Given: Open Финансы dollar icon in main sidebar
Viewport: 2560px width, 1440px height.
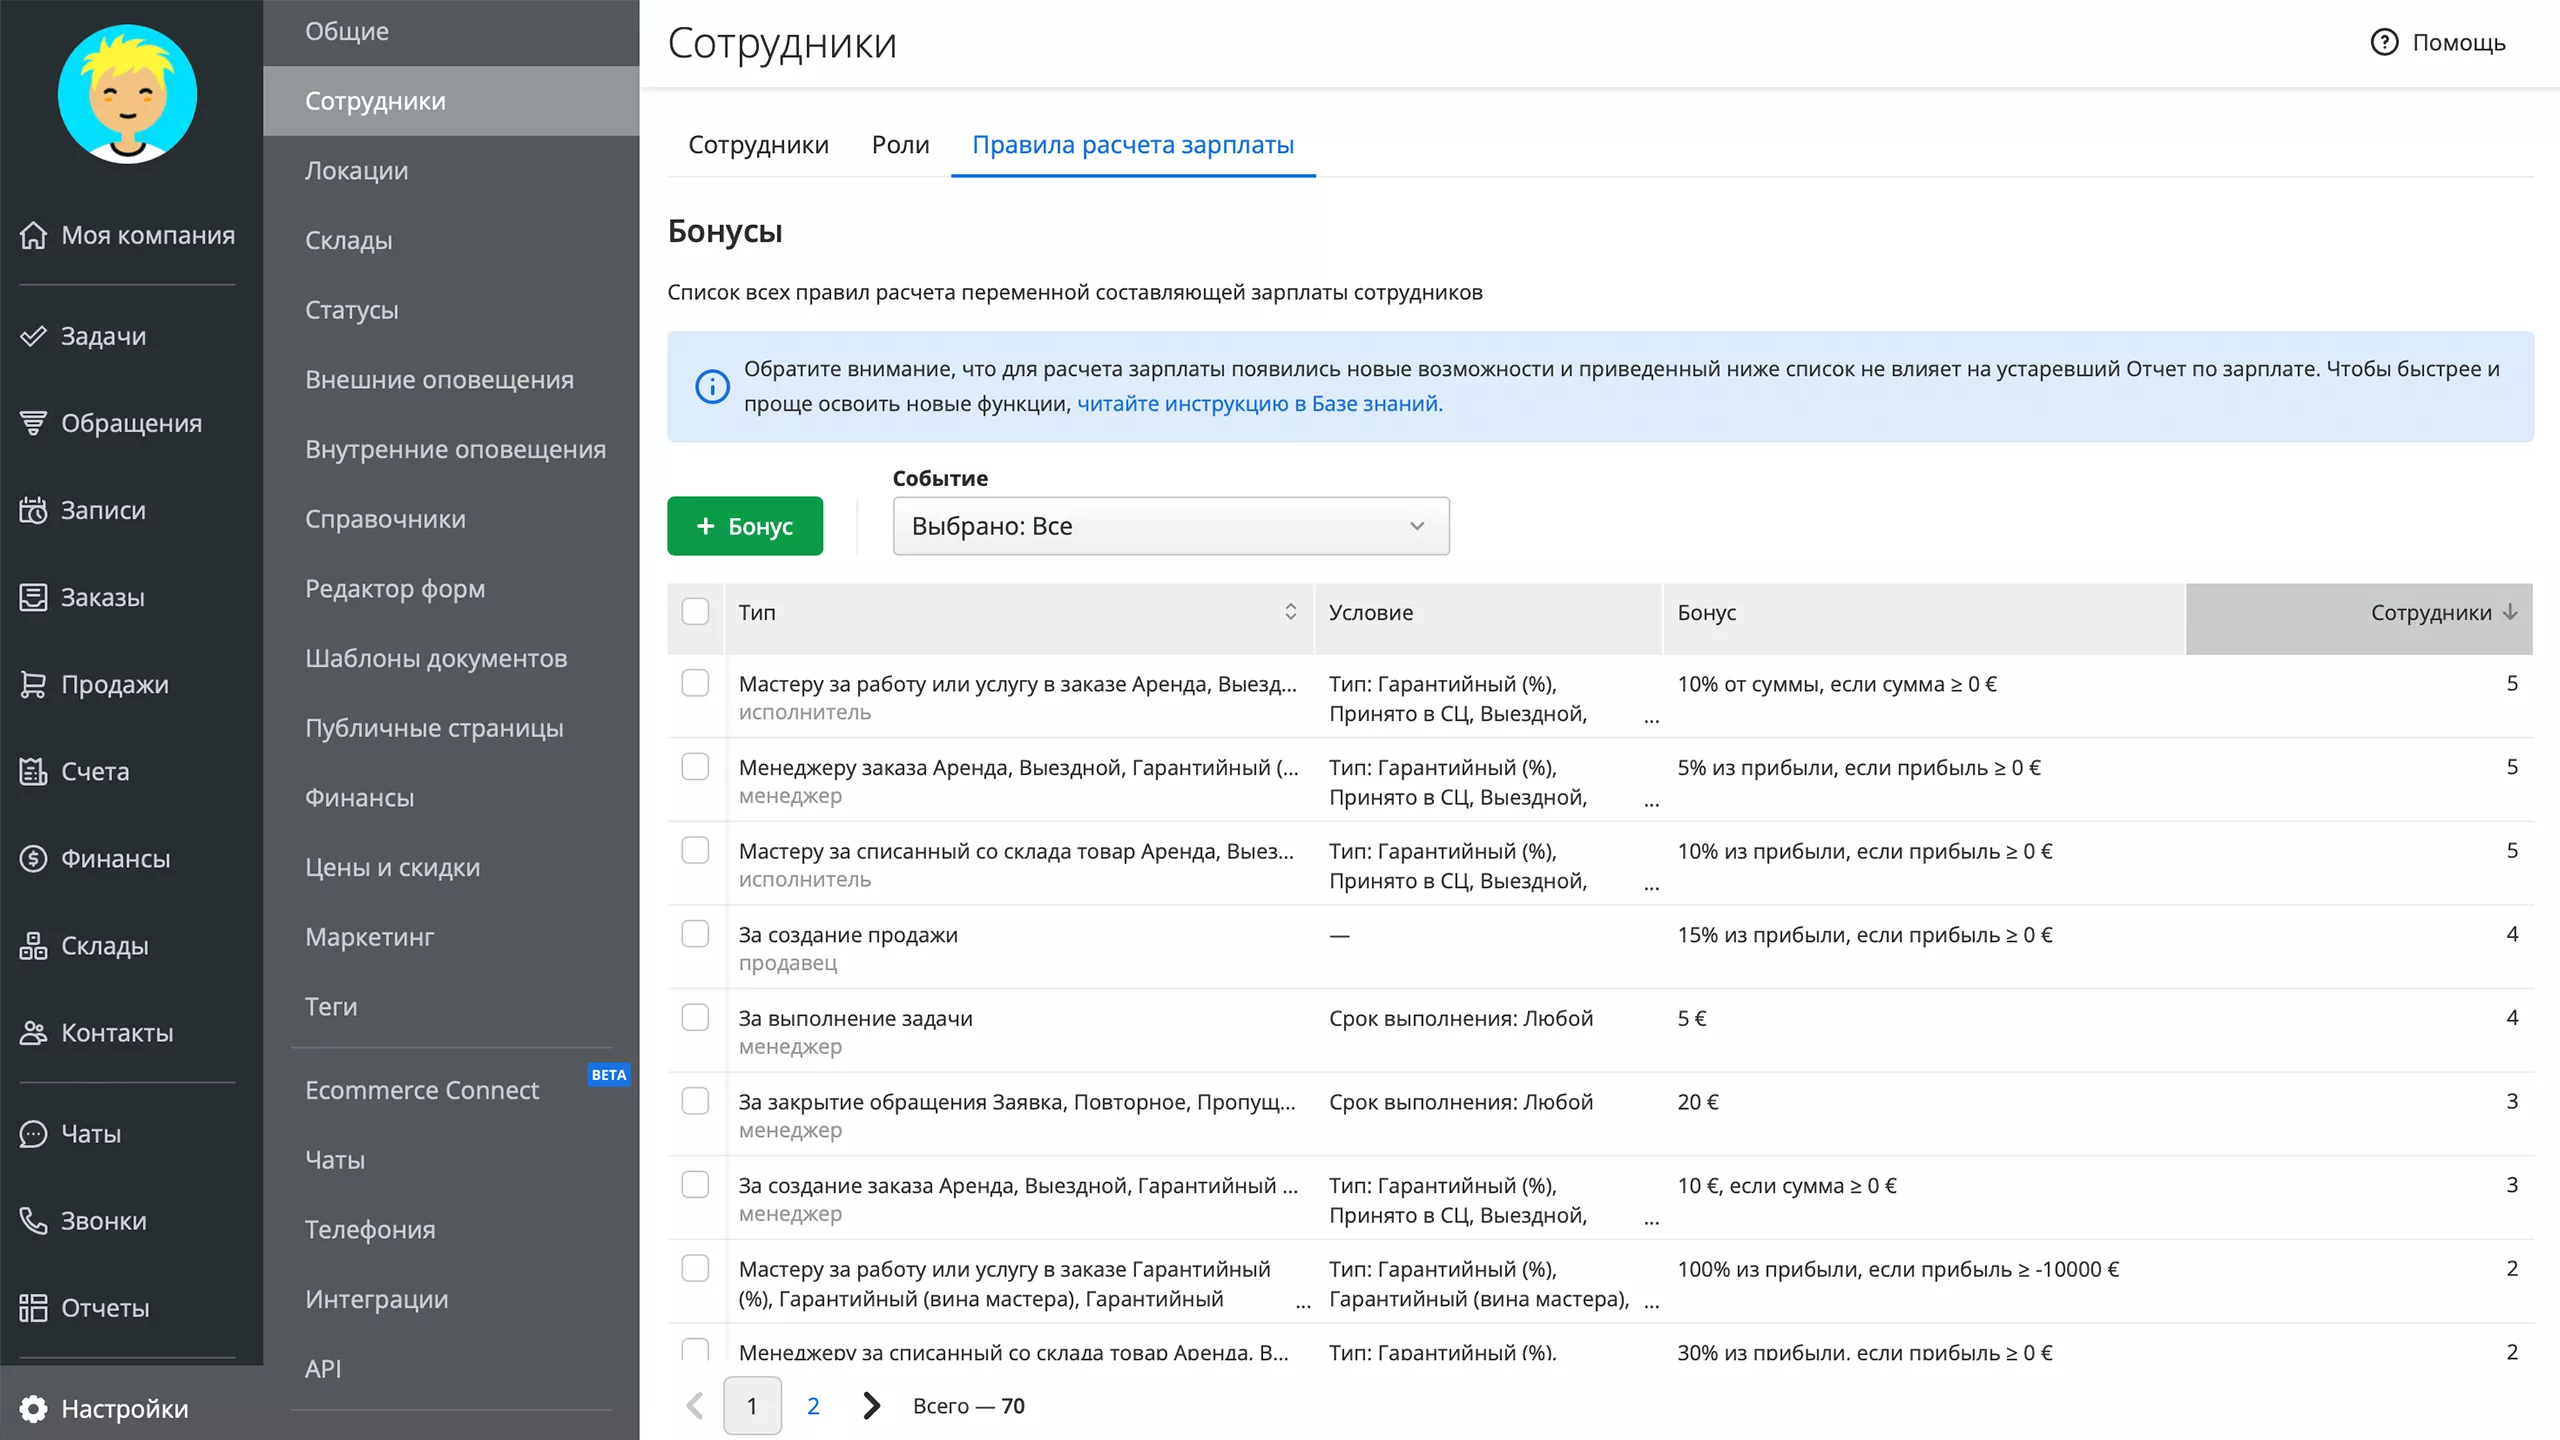Looking at the screenshot, I should pos(33,858).
